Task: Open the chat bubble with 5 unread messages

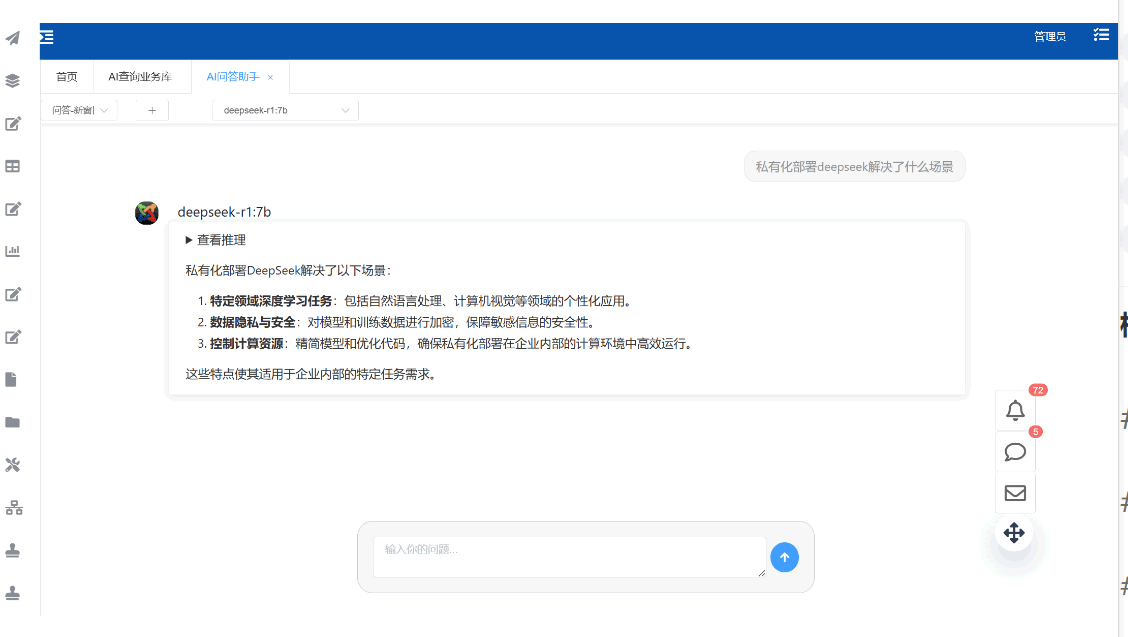Action: (1015, 452)
